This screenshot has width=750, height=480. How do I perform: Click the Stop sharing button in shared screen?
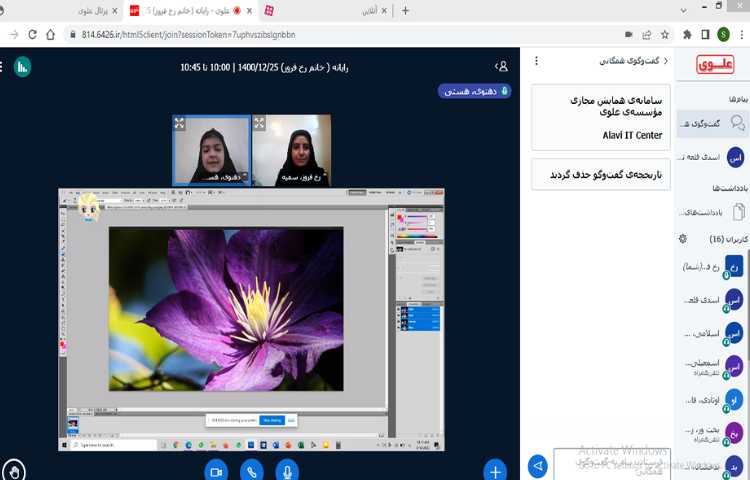[272, 420]
